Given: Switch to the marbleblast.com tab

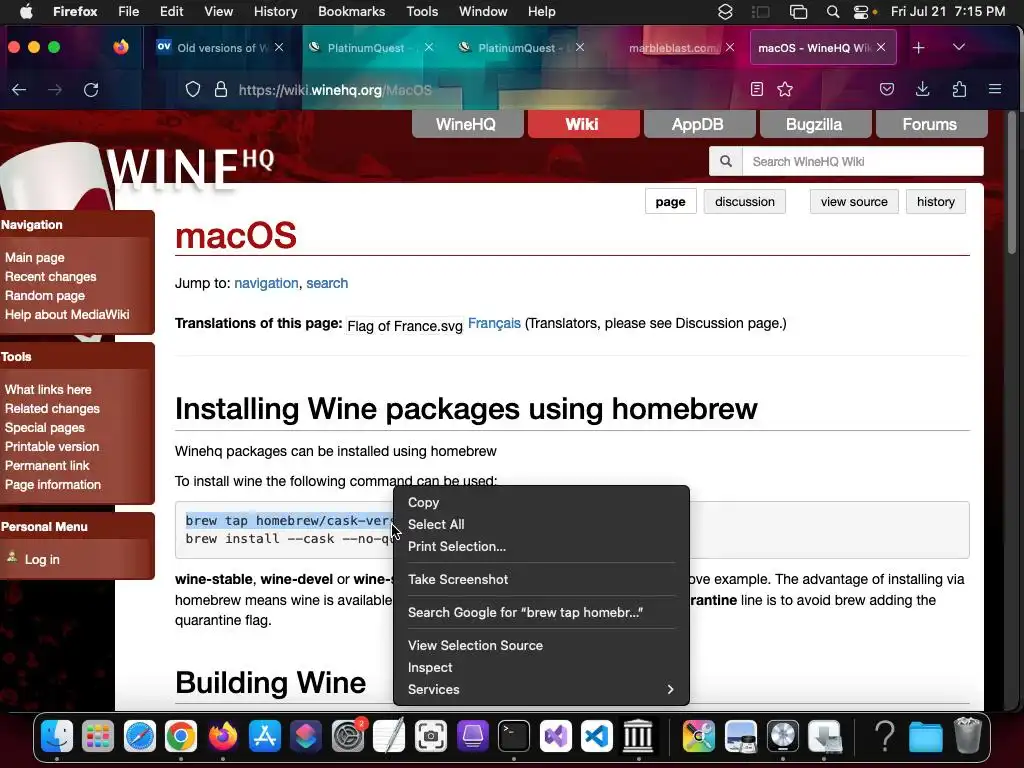Looking at the screenshot, I should [673, 48].
